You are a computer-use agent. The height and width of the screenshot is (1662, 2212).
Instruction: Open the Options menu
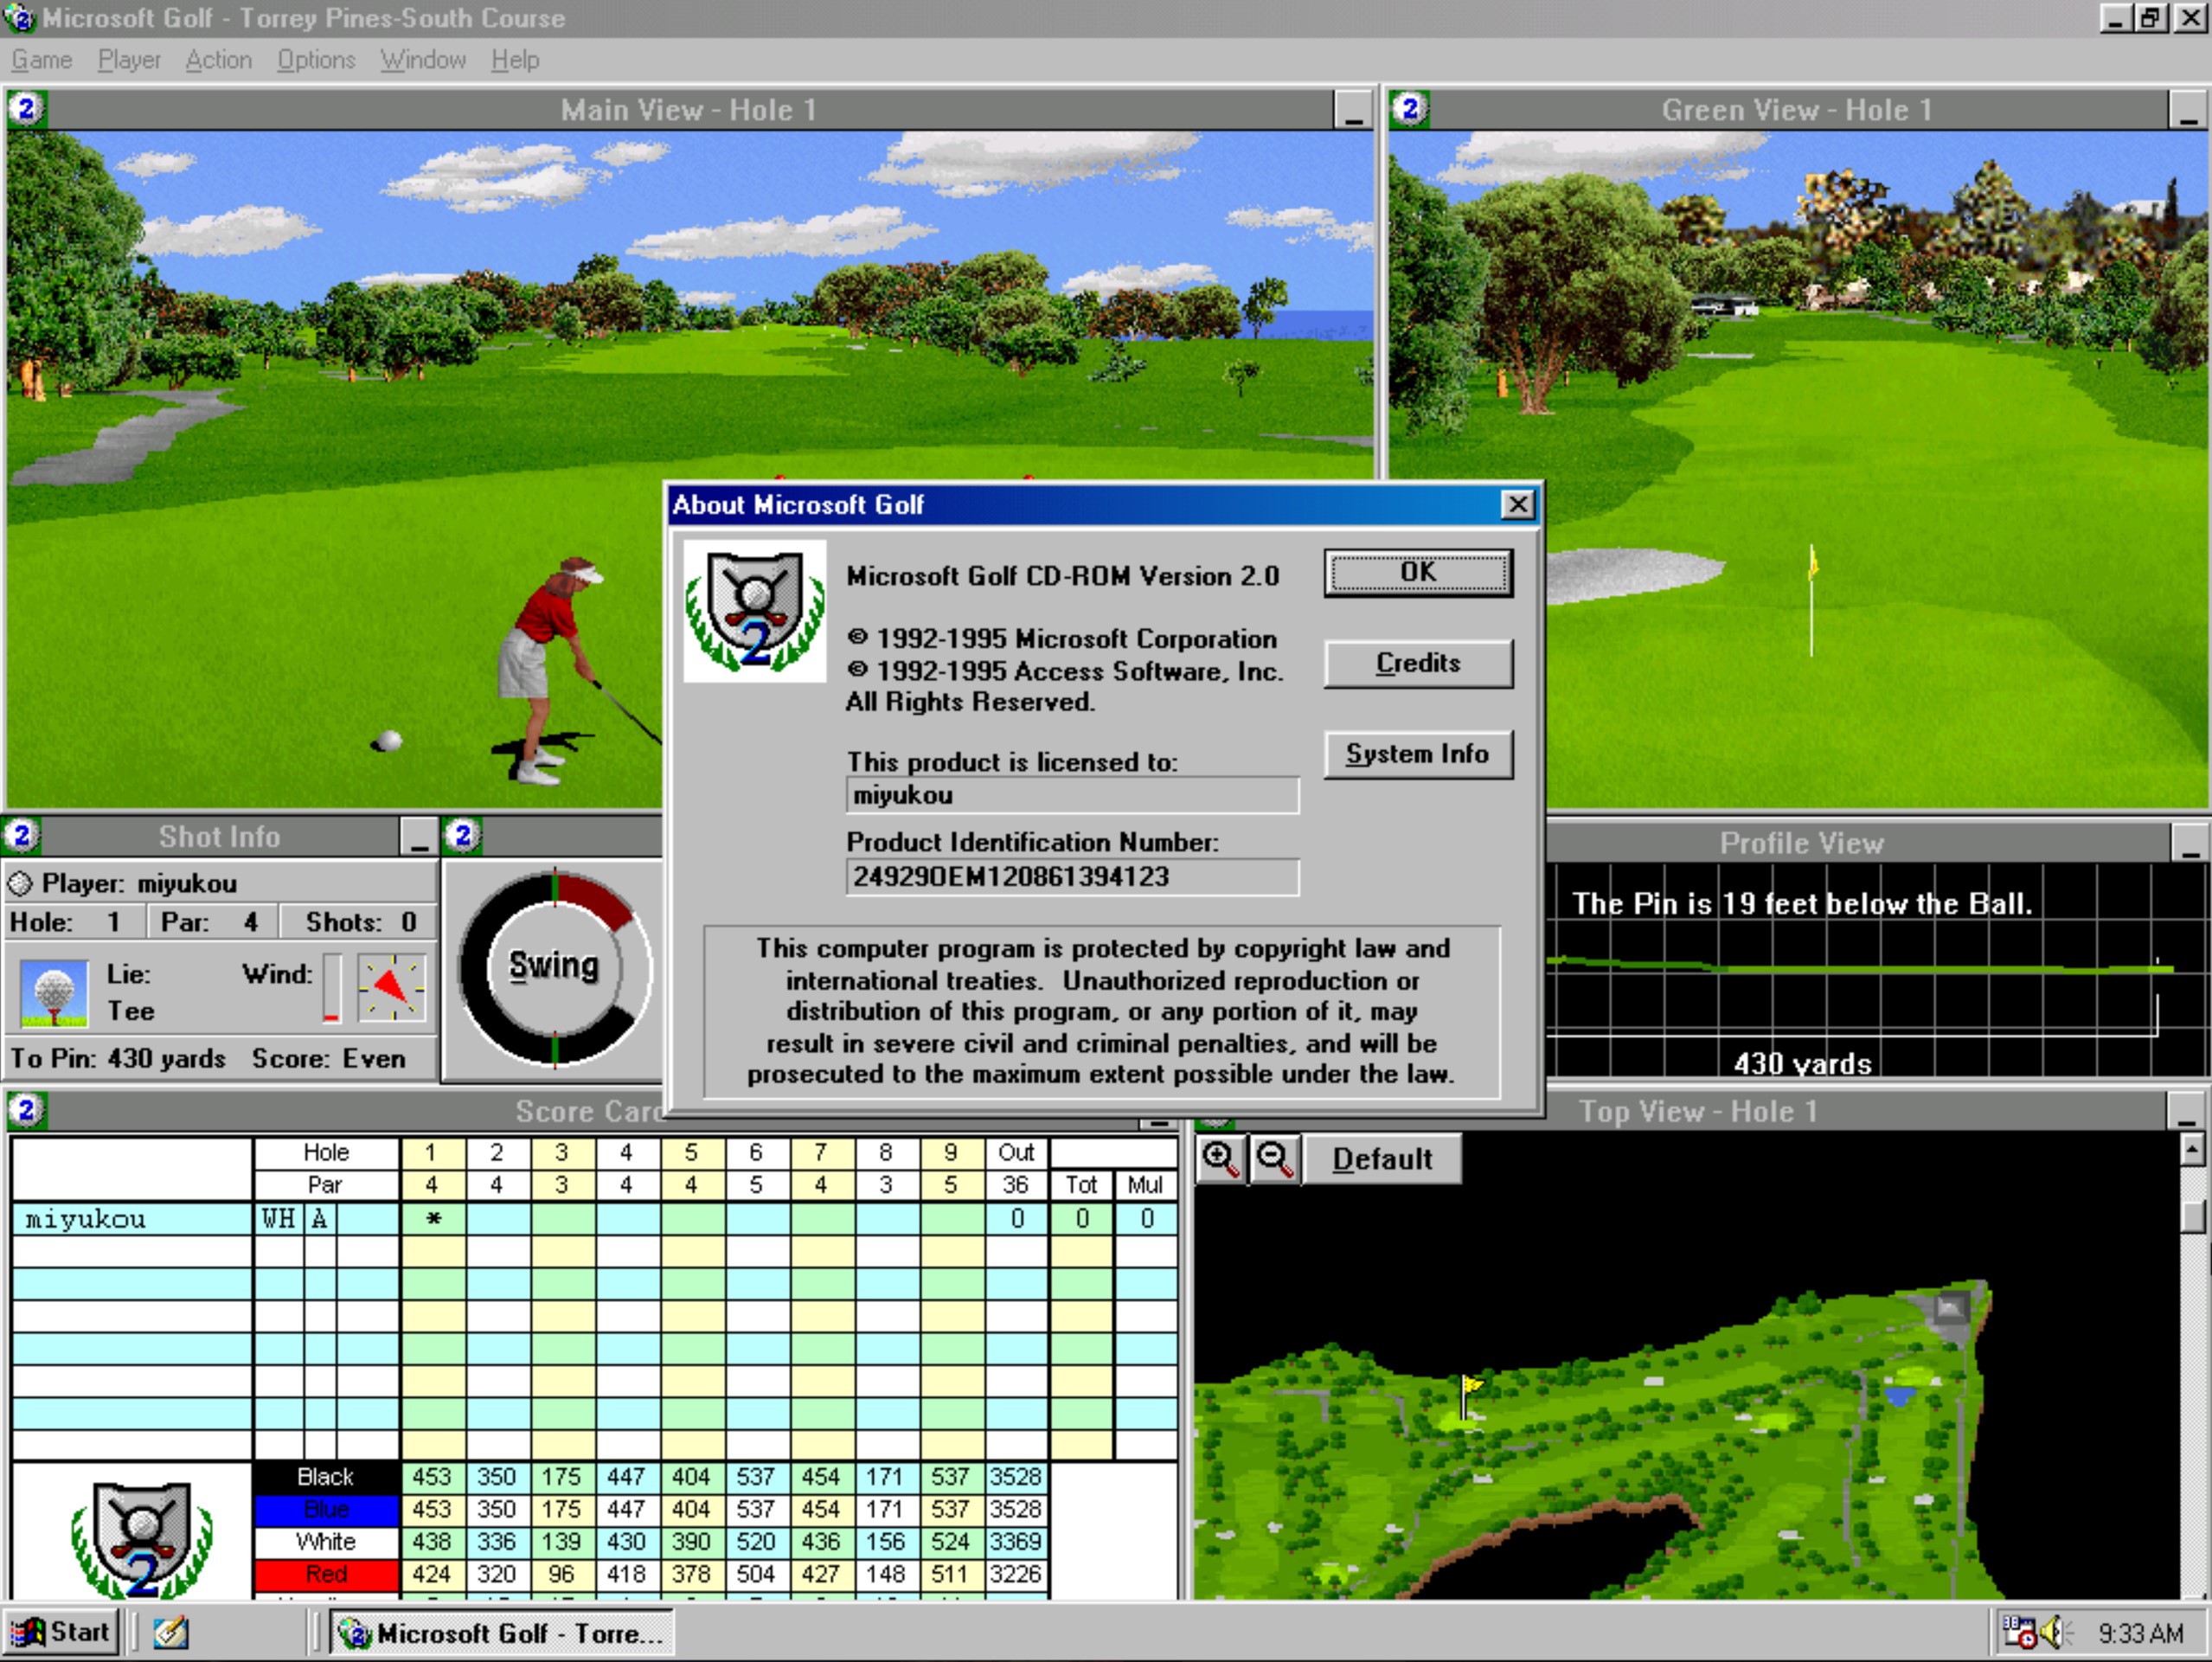coord(316,60)
